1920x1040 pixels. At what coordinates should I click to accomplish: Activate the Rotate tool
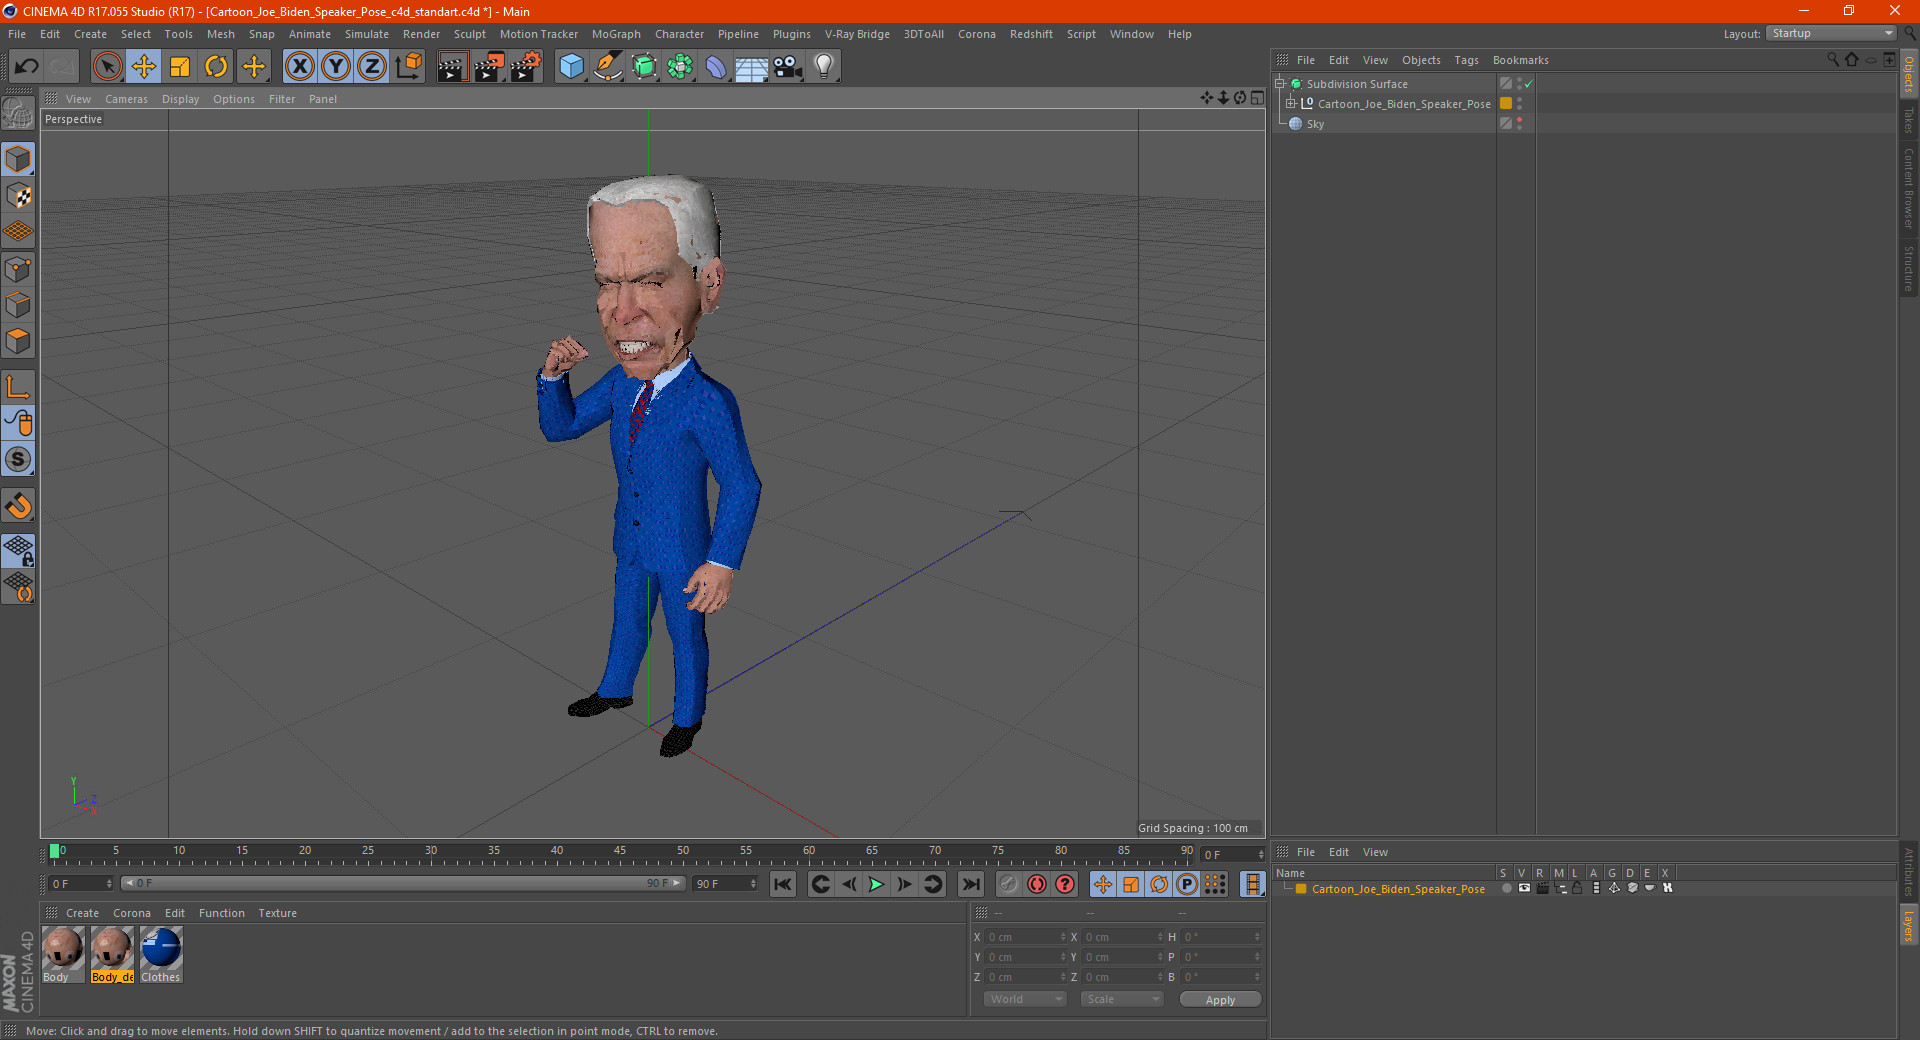pyautogui.click(x=216, y=67)
